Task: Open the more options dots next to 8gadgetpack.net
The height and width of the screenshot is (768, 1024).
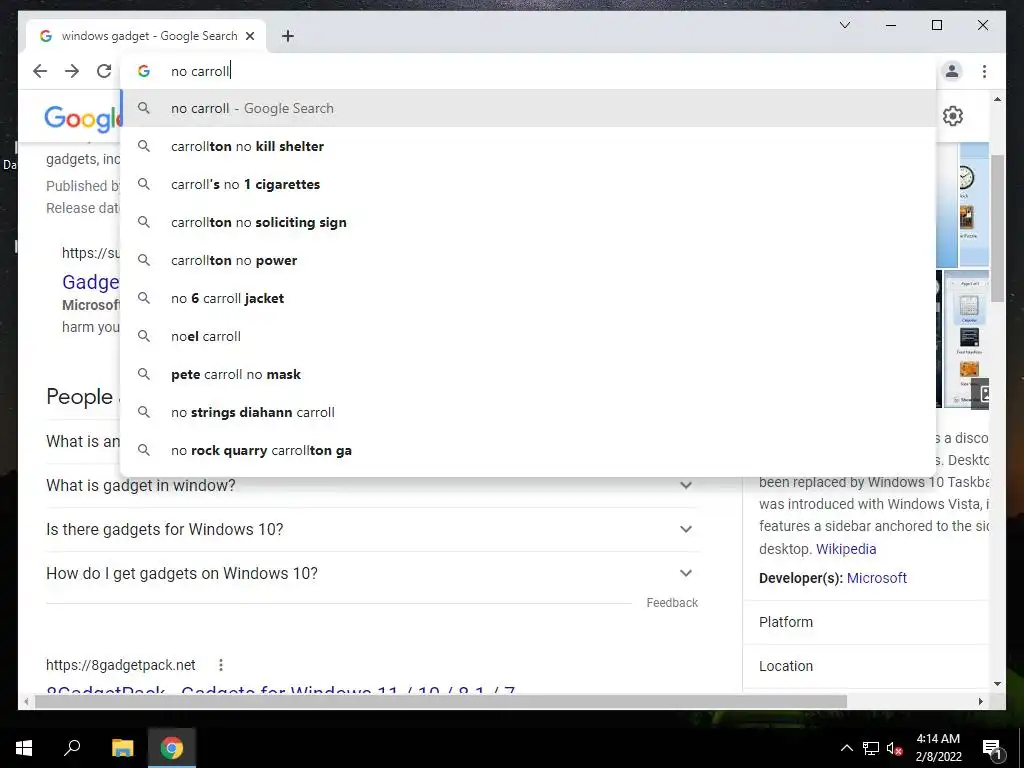Action: click(x=221, y=665)
